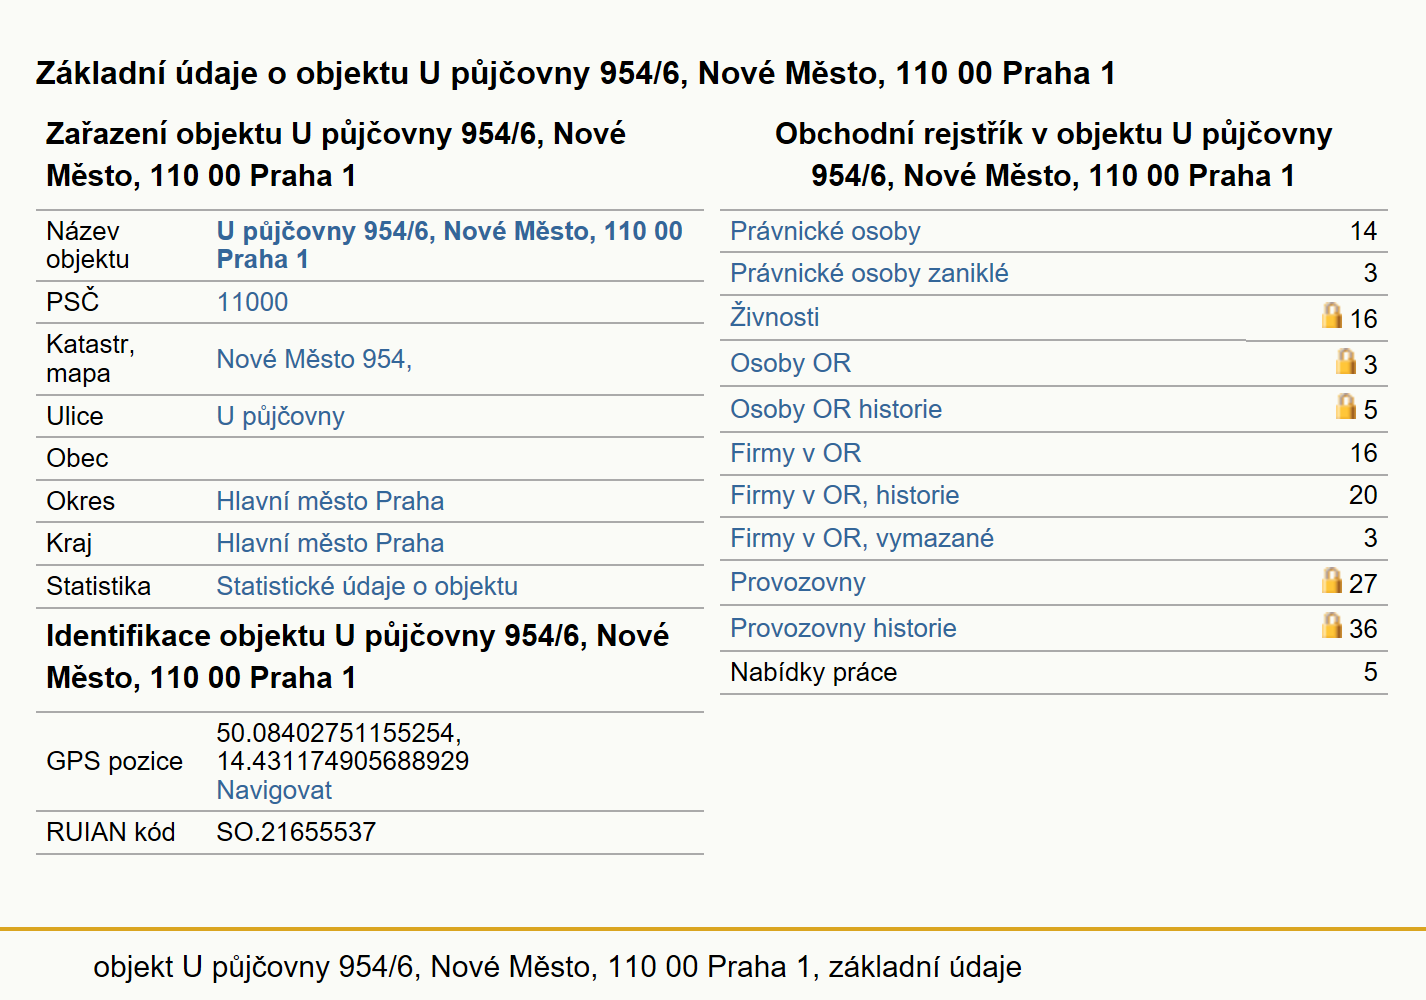Click the U půjčovny street link

[x=280, y=416]
